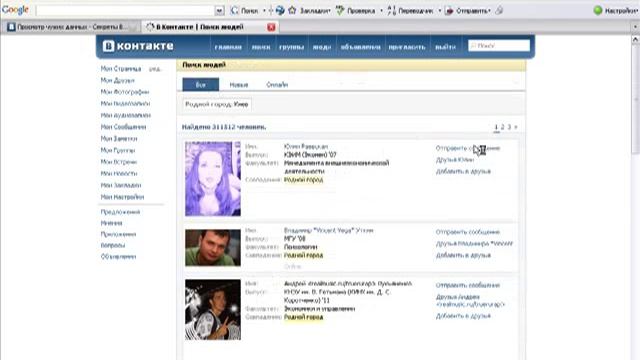
Task: Open Объявления in the sidebar
Action: [118, 257]
